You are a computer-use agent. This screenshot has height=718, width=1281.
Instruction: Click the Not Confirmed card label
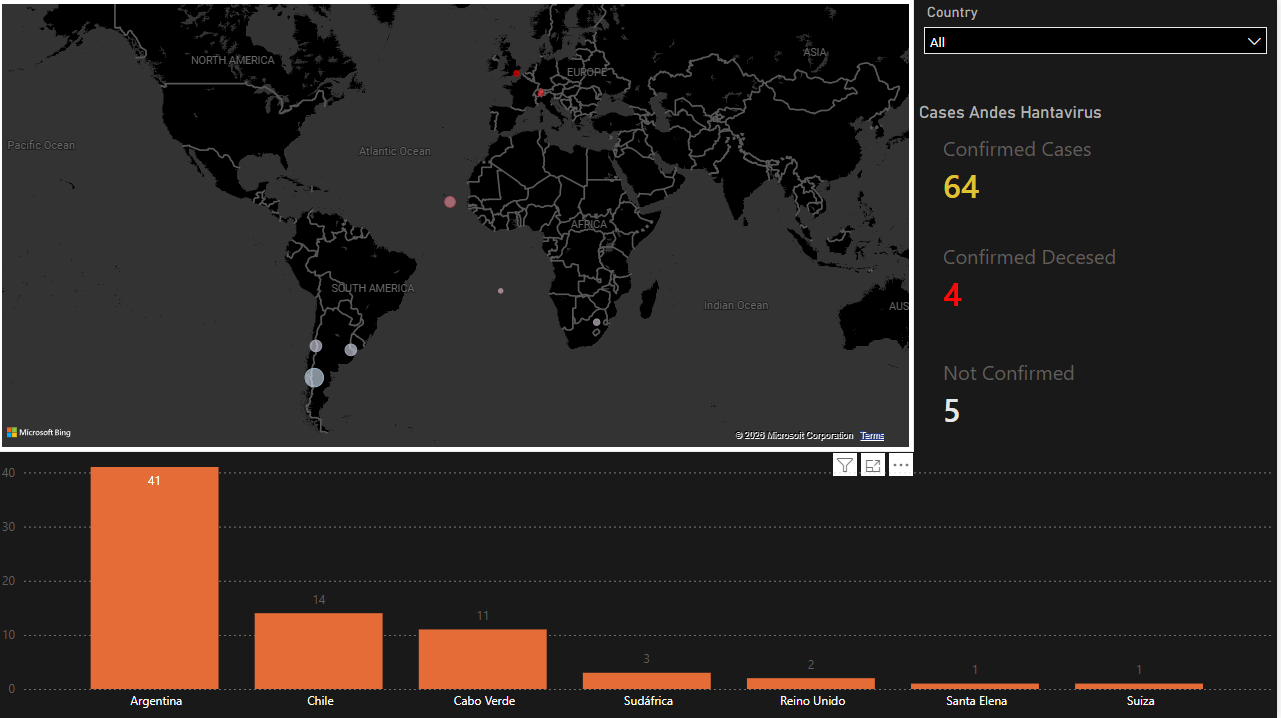click(1009, 373)
